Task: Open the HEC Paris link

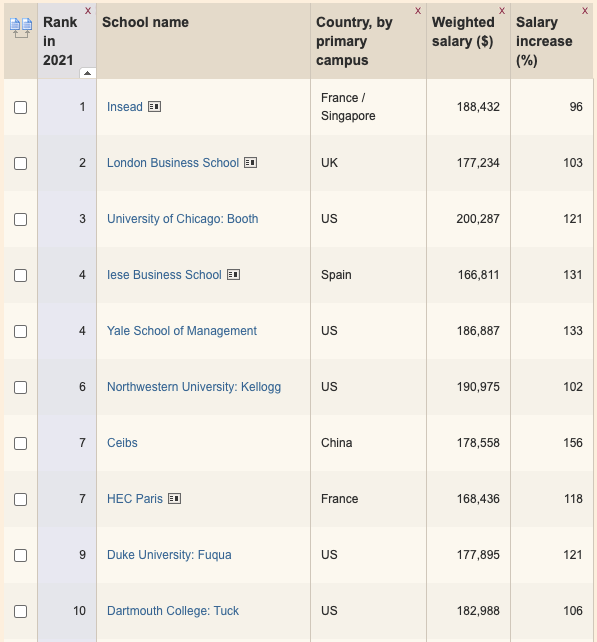Action: [x=135, y=499]
